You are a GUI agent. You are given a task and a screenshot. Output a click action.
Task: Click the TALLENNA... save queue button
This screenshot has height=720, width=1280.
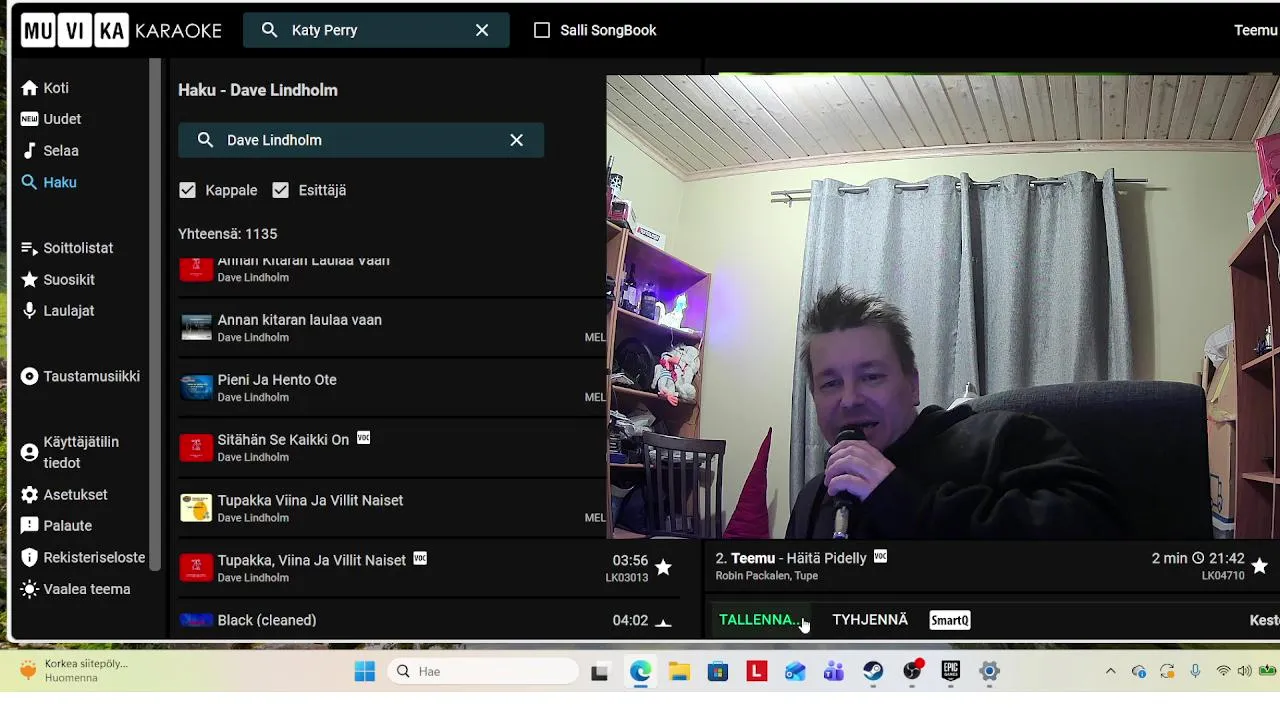(x=760, y=620)
